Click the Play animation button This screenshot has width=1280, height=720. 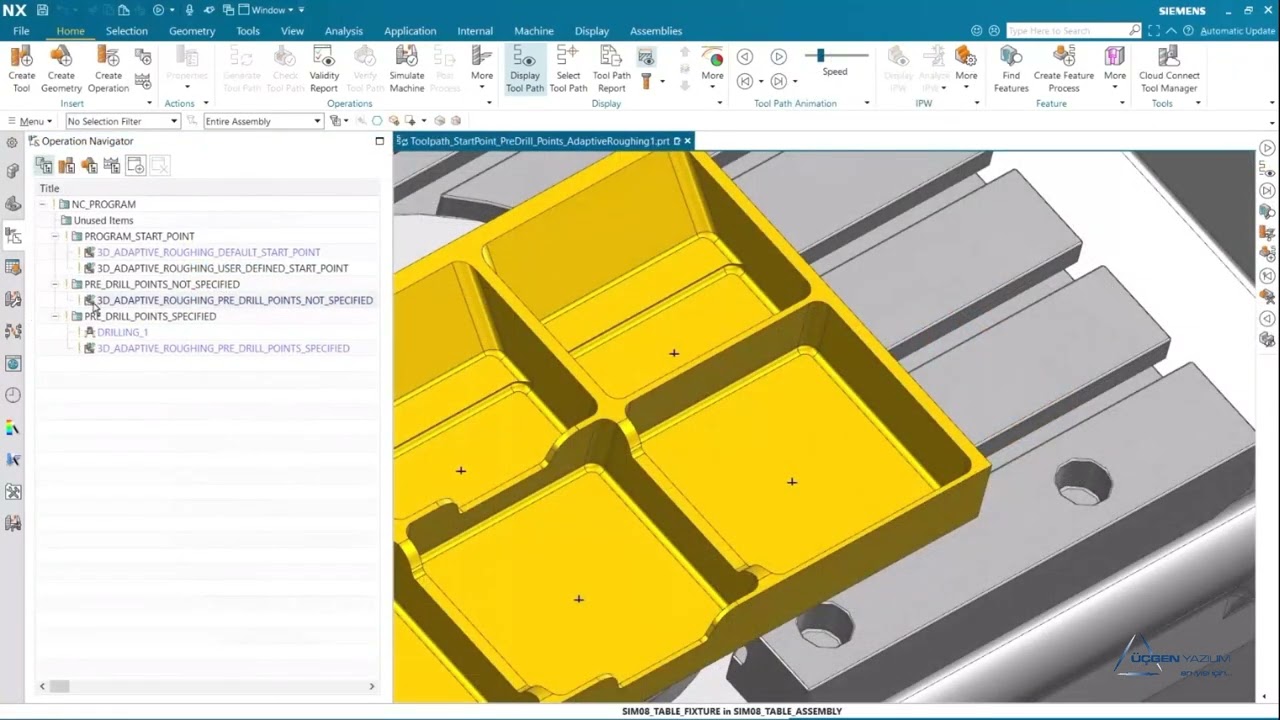point(778,57)
